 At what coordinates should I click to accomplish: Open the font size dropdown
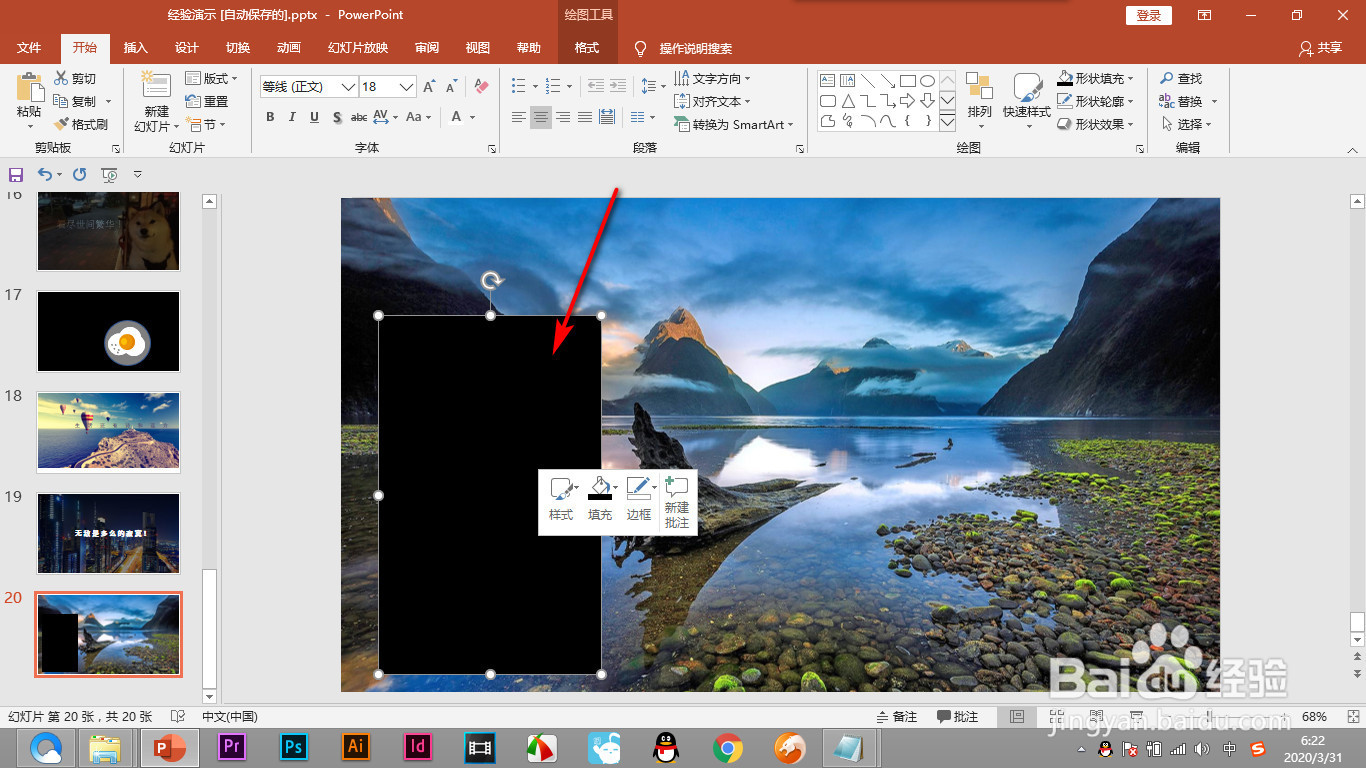click(x=406, y=87)
